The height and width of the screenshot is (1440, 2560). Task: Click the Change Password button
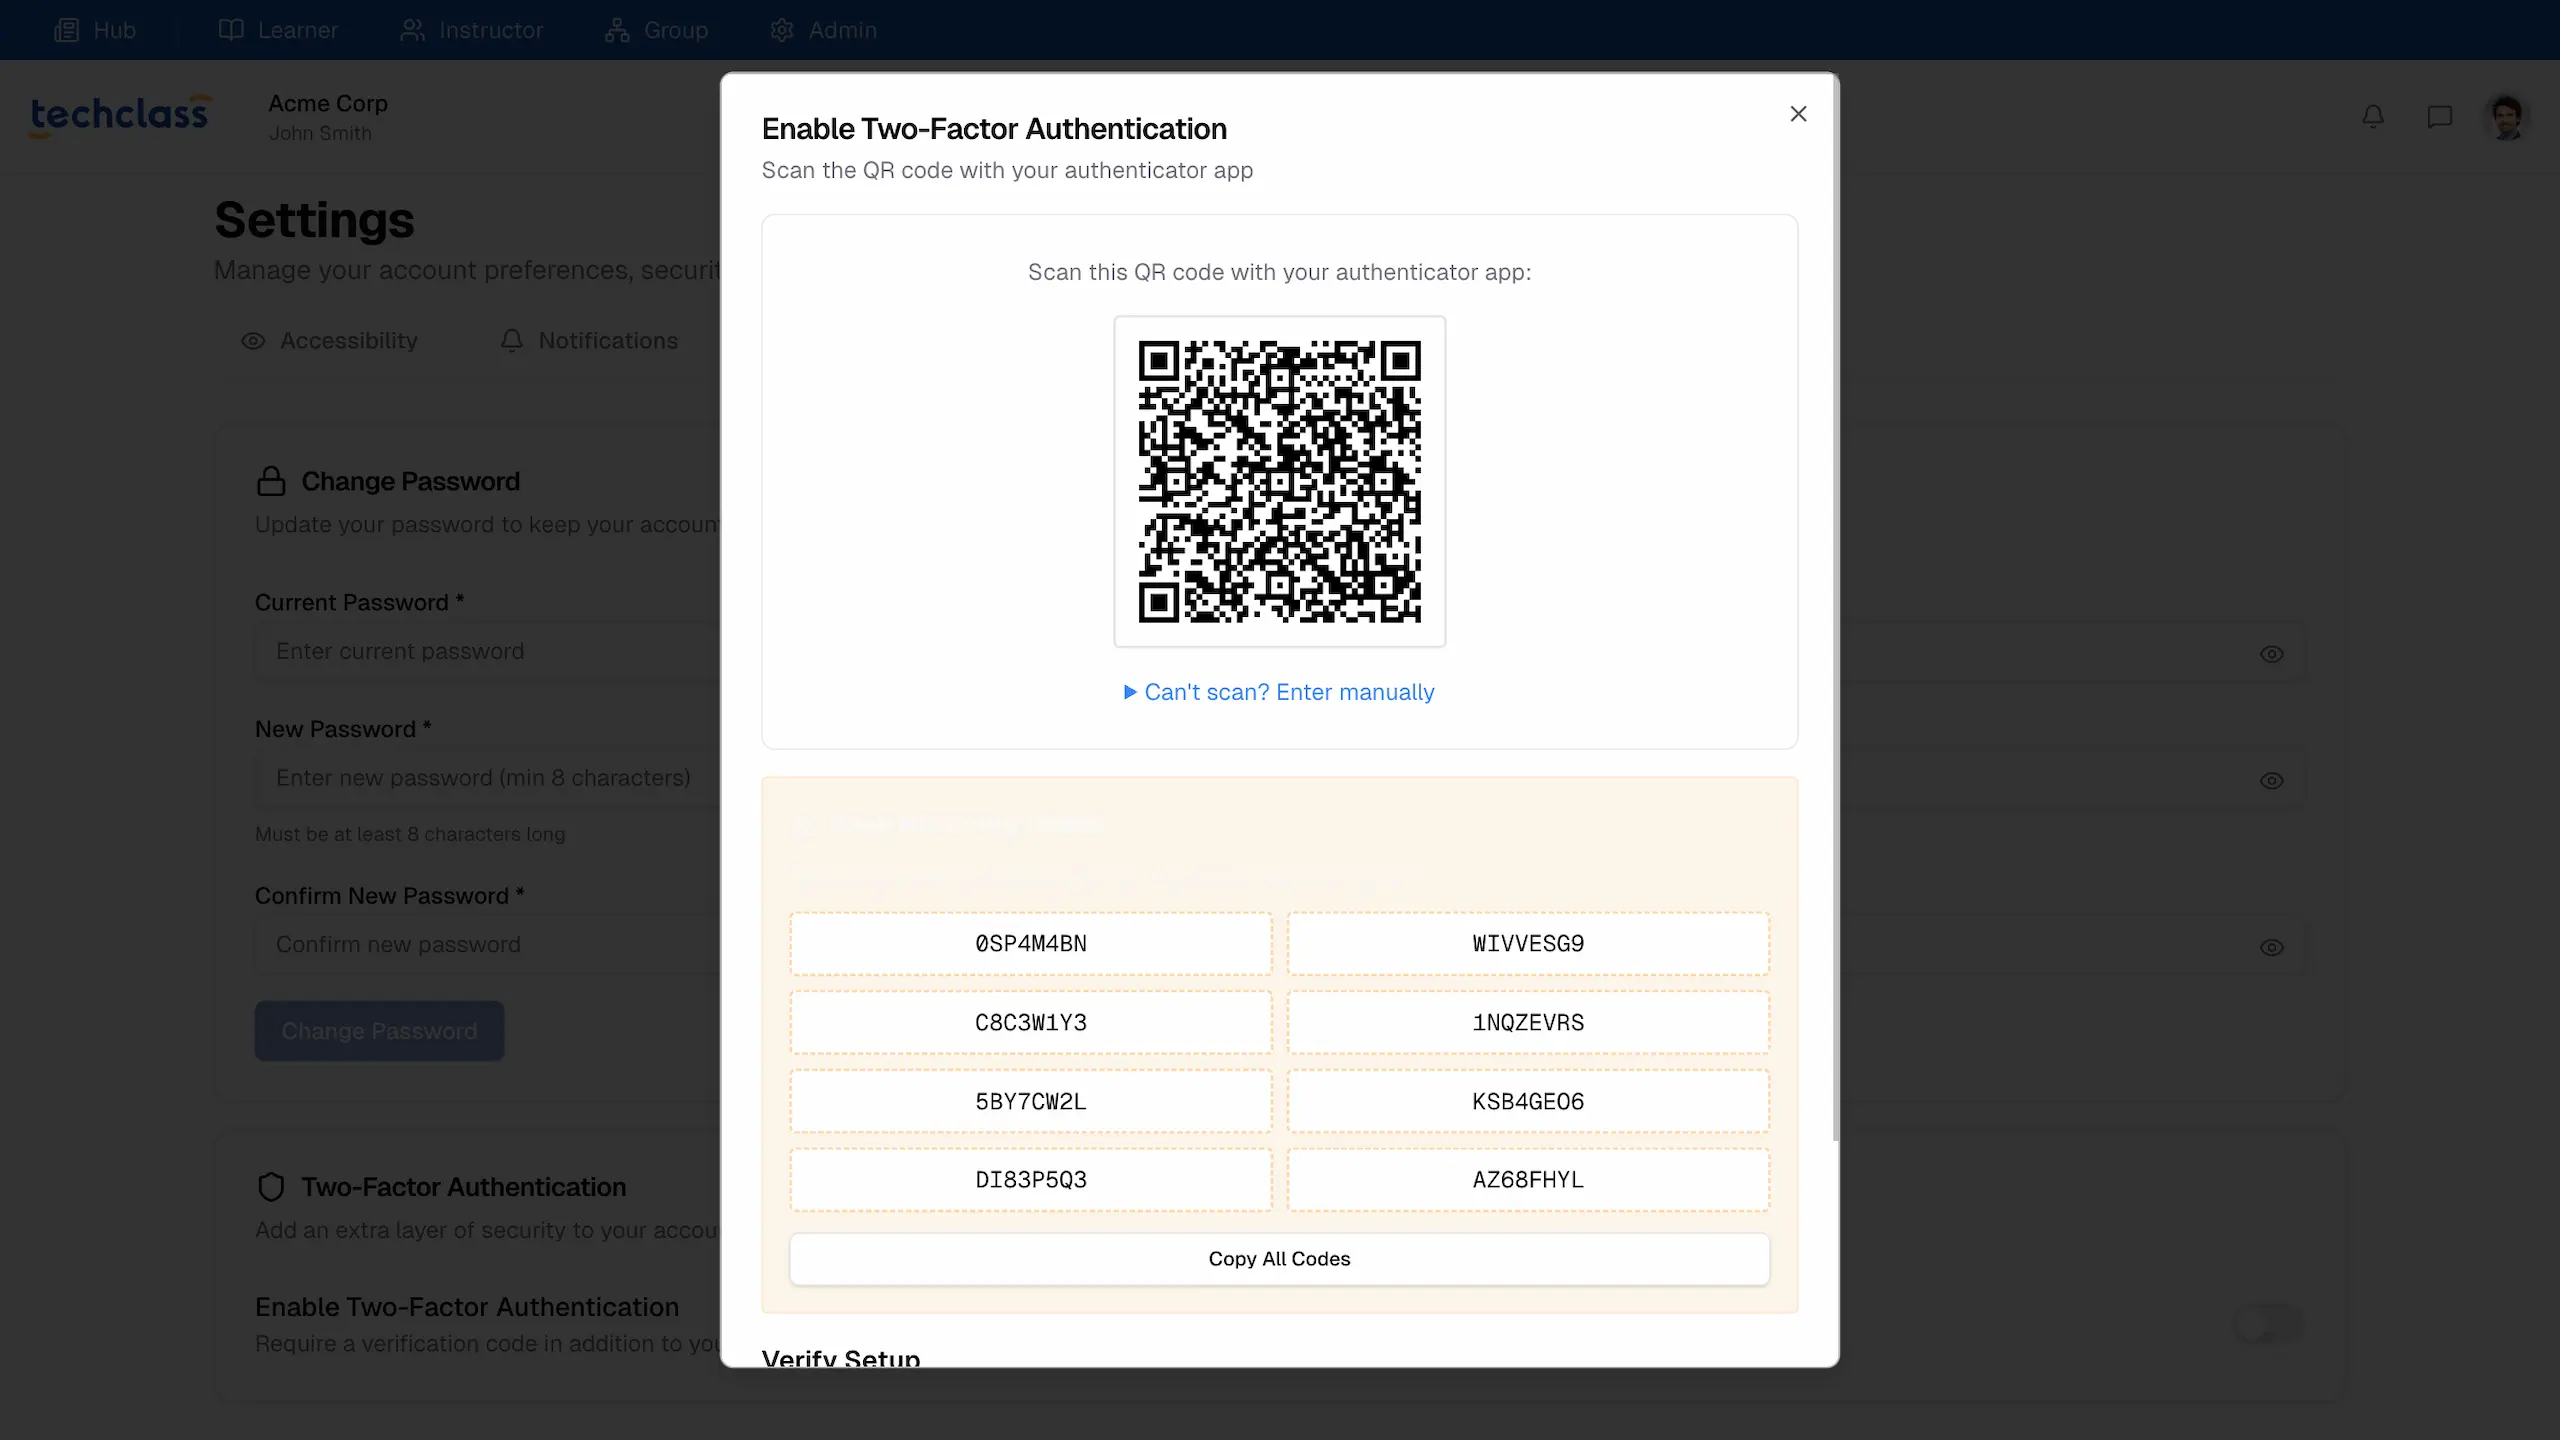pos(379,1031)
